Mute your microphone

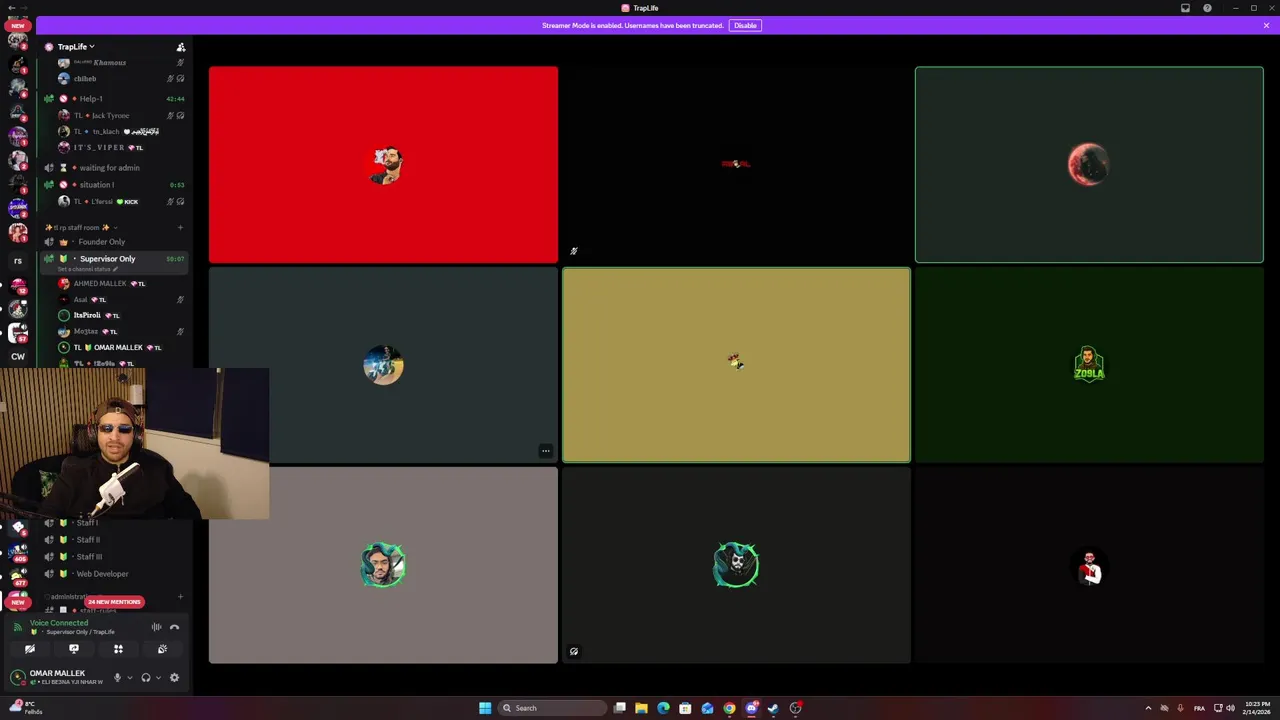[x=117, y=677]
